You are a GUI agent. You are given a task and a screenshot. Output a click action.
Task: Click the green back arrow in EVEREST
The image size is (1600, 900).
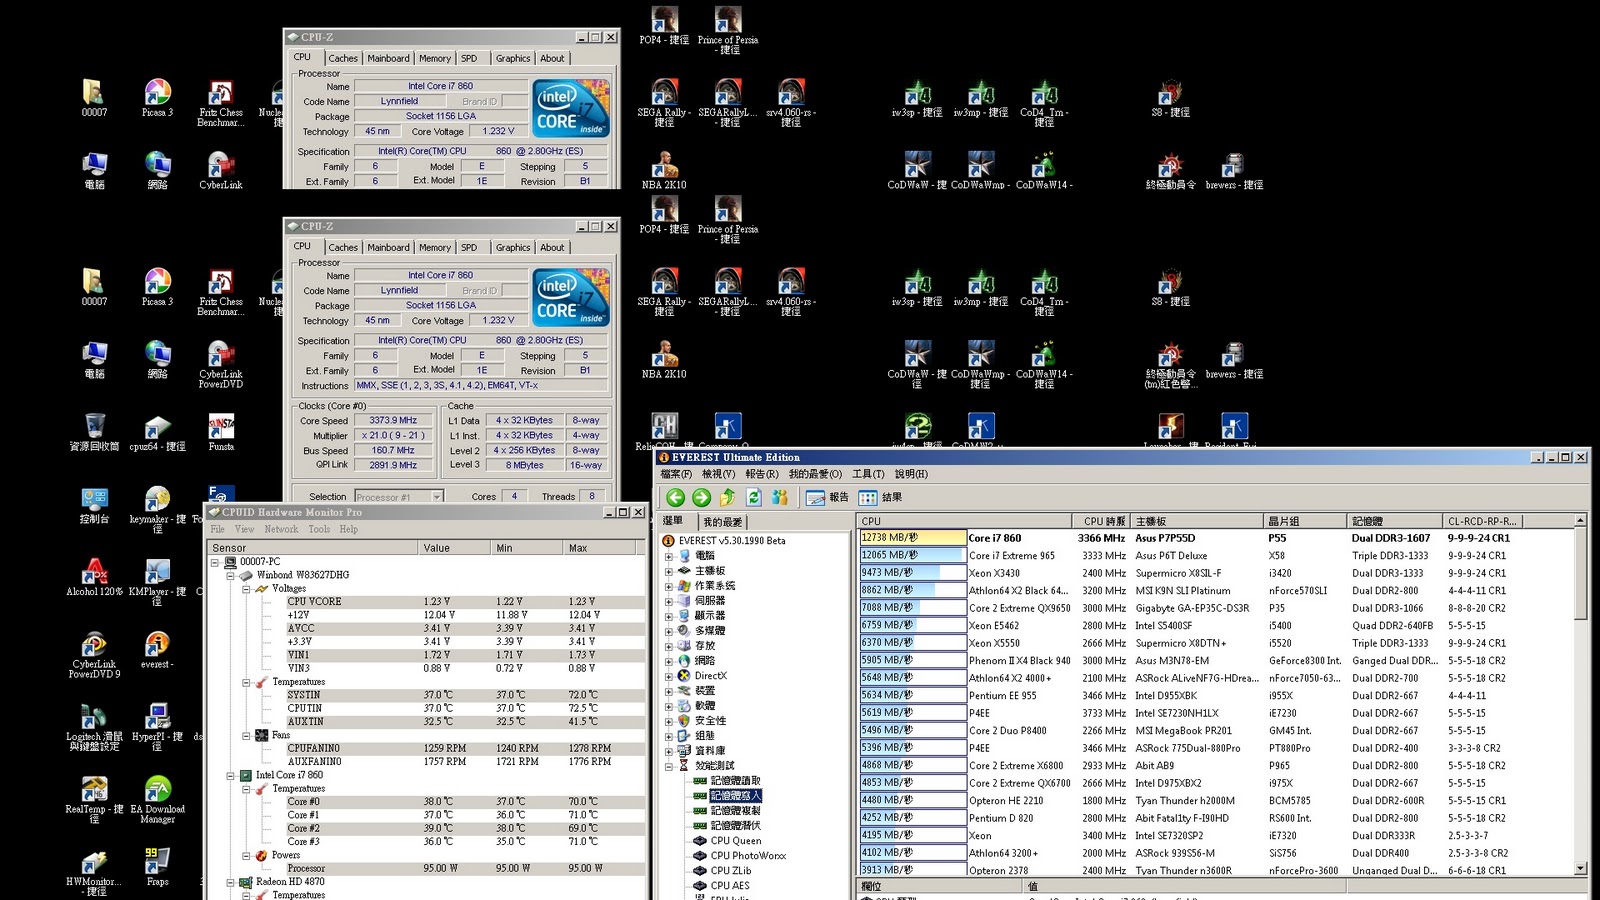[675, 497]
